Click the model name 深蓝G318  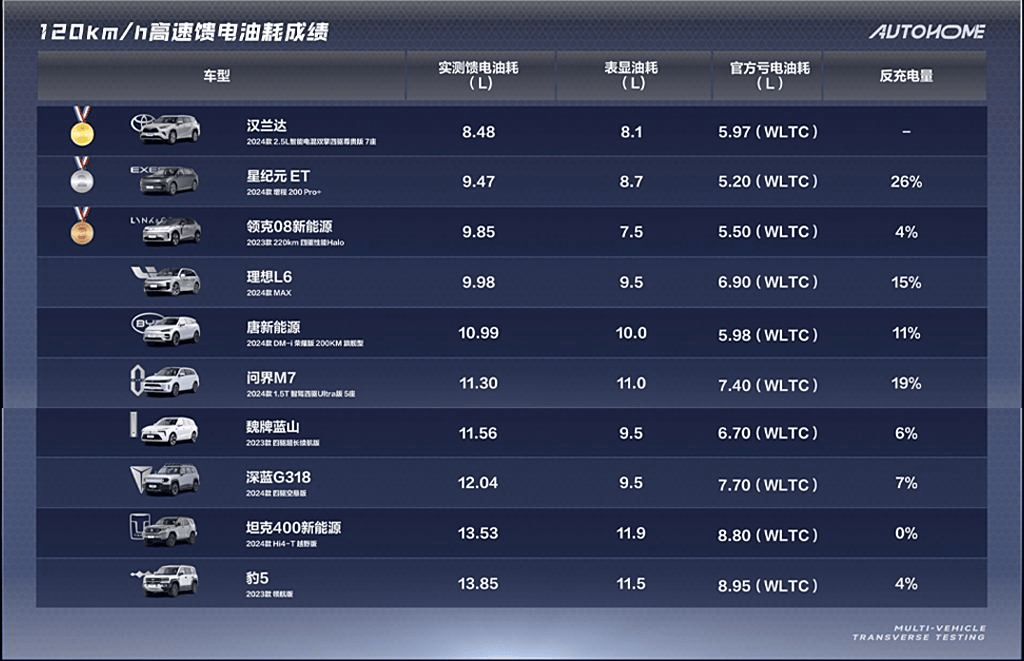coord(278,477)
